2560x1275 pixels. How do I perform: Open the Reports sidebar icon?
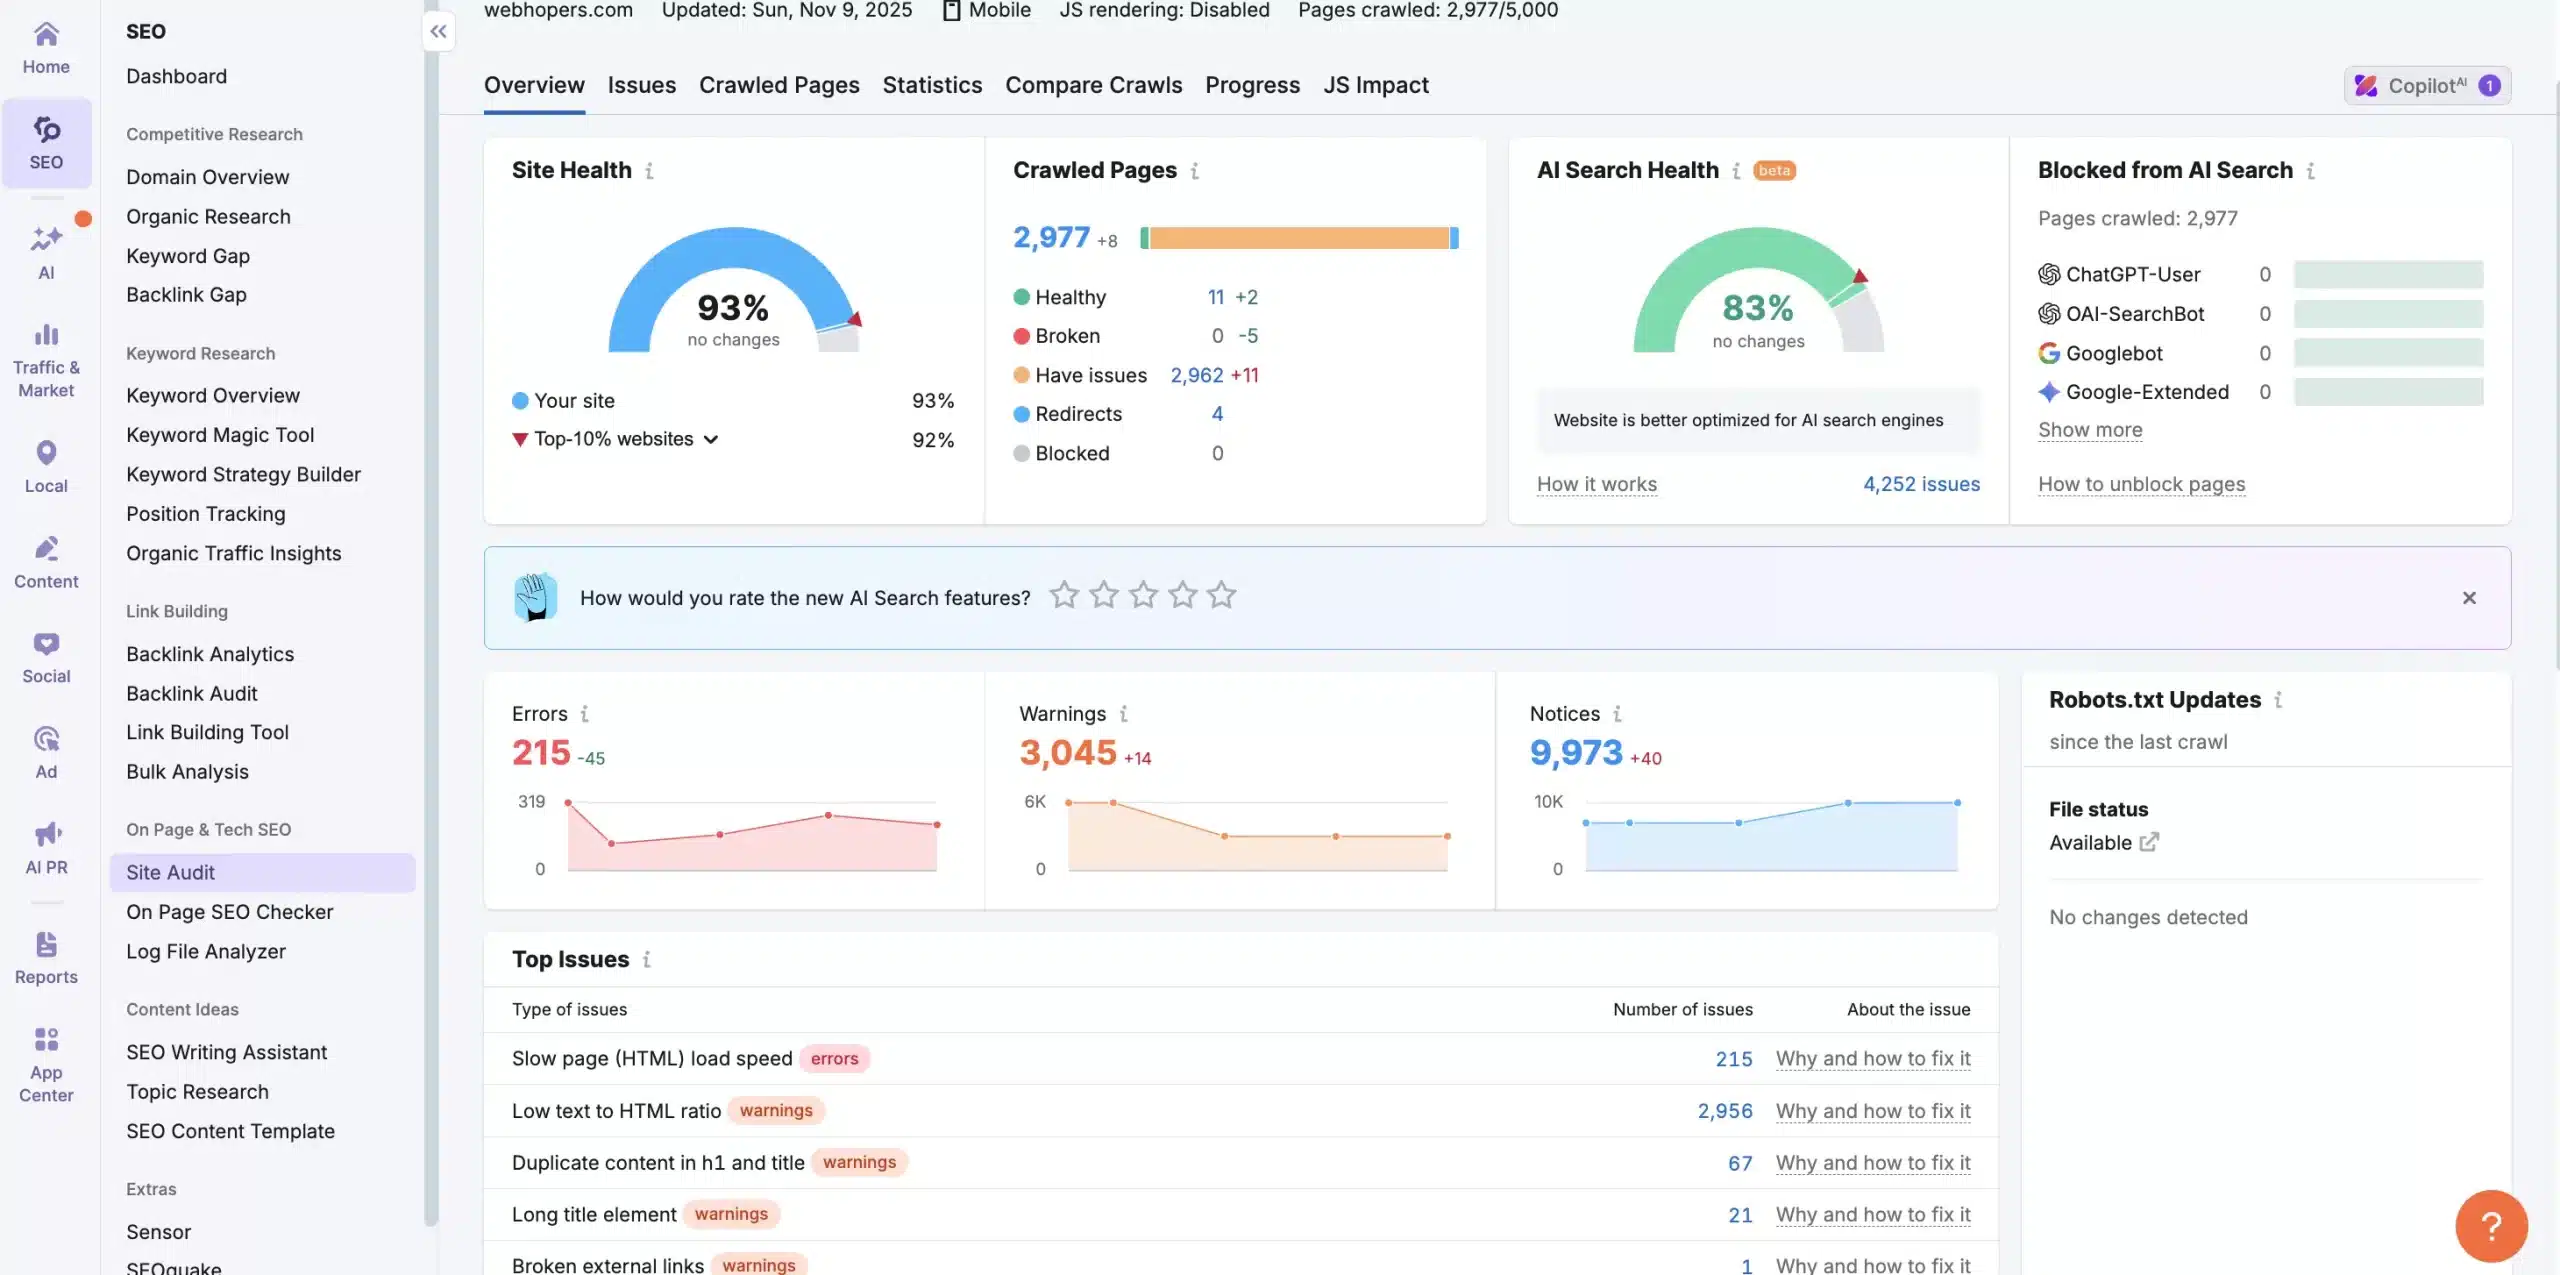click(x=46, y=958)
